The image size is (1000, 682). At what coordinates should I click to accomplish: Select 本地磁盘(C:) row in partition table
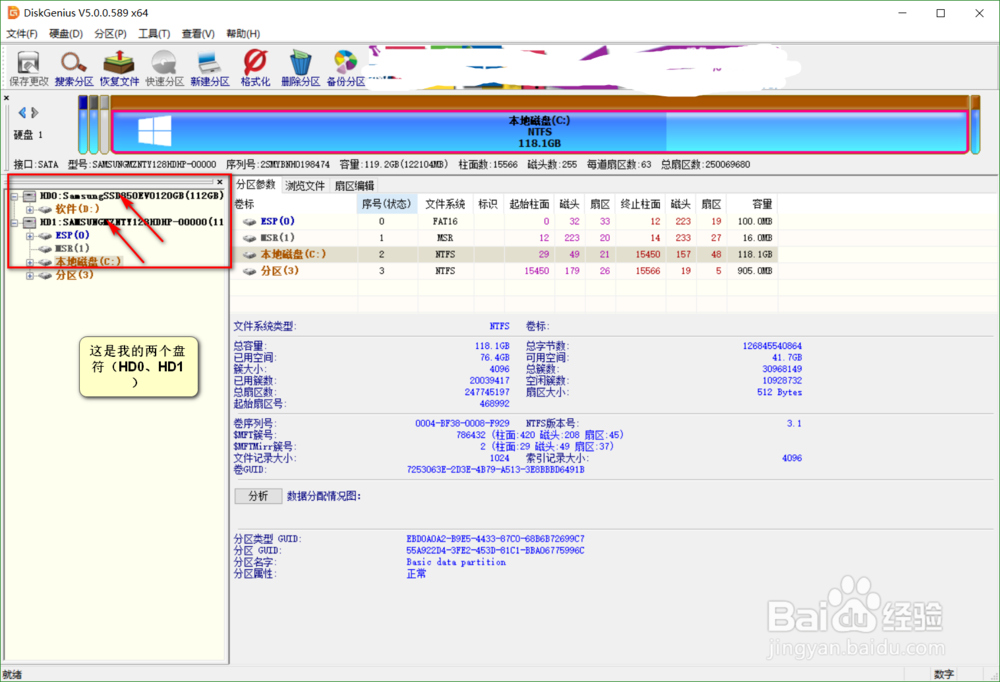click(x=504, y=255)
